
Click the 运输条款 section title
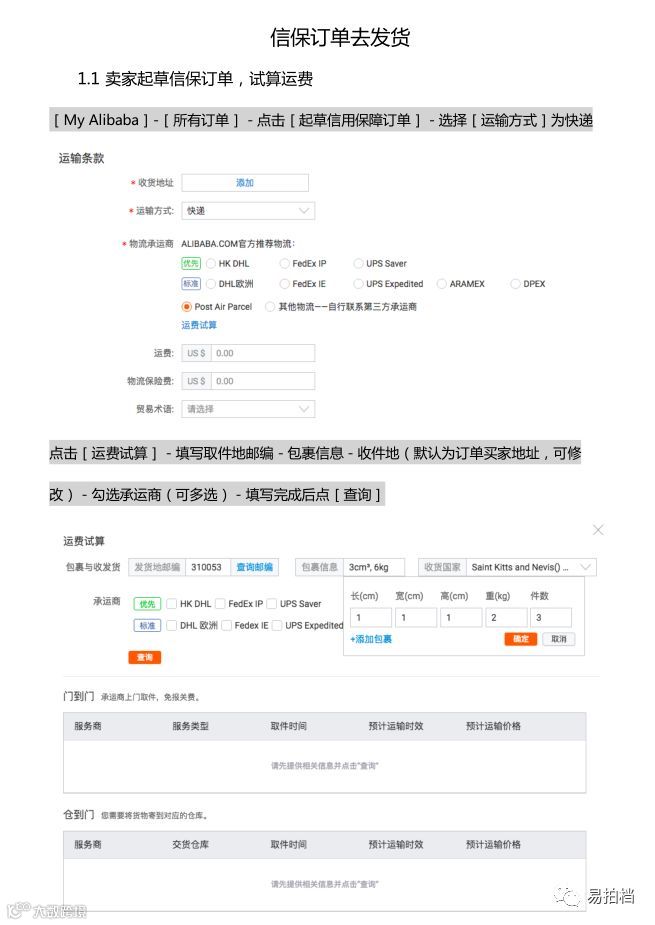[81, 158]
